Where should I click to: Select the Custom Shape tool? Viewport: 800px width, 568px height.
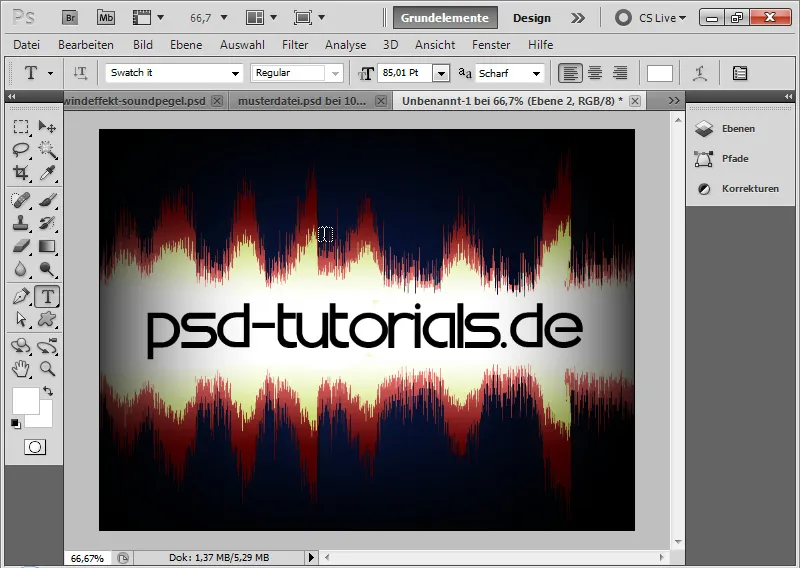click(x=47, y=319)
